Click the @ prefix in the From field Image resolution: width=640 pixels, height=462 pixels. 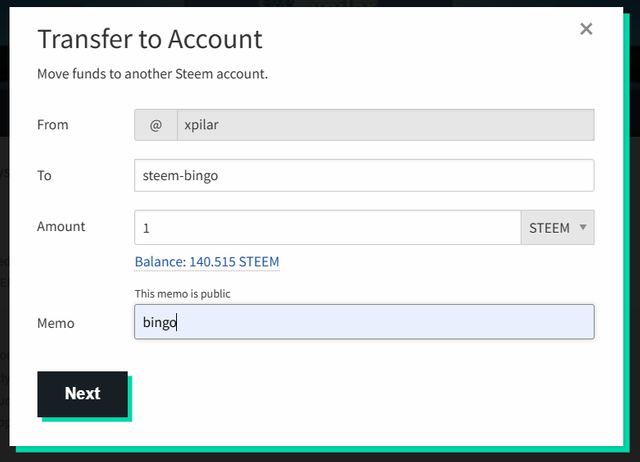[156, 125]
